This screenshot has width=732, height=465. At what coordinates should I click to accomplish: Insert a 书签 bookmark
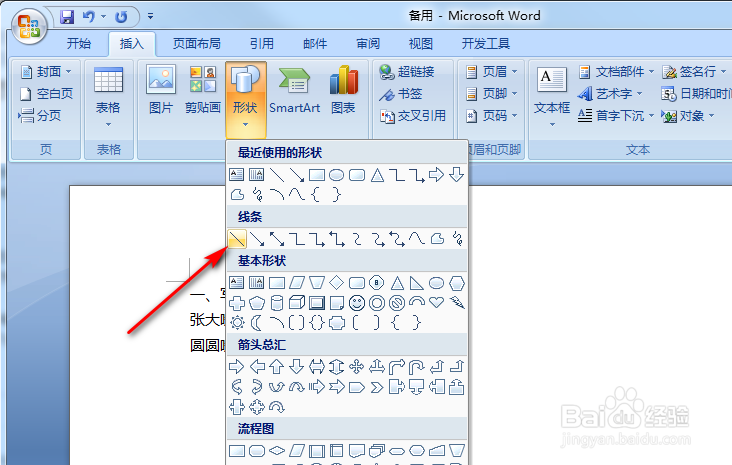(401, 94)
